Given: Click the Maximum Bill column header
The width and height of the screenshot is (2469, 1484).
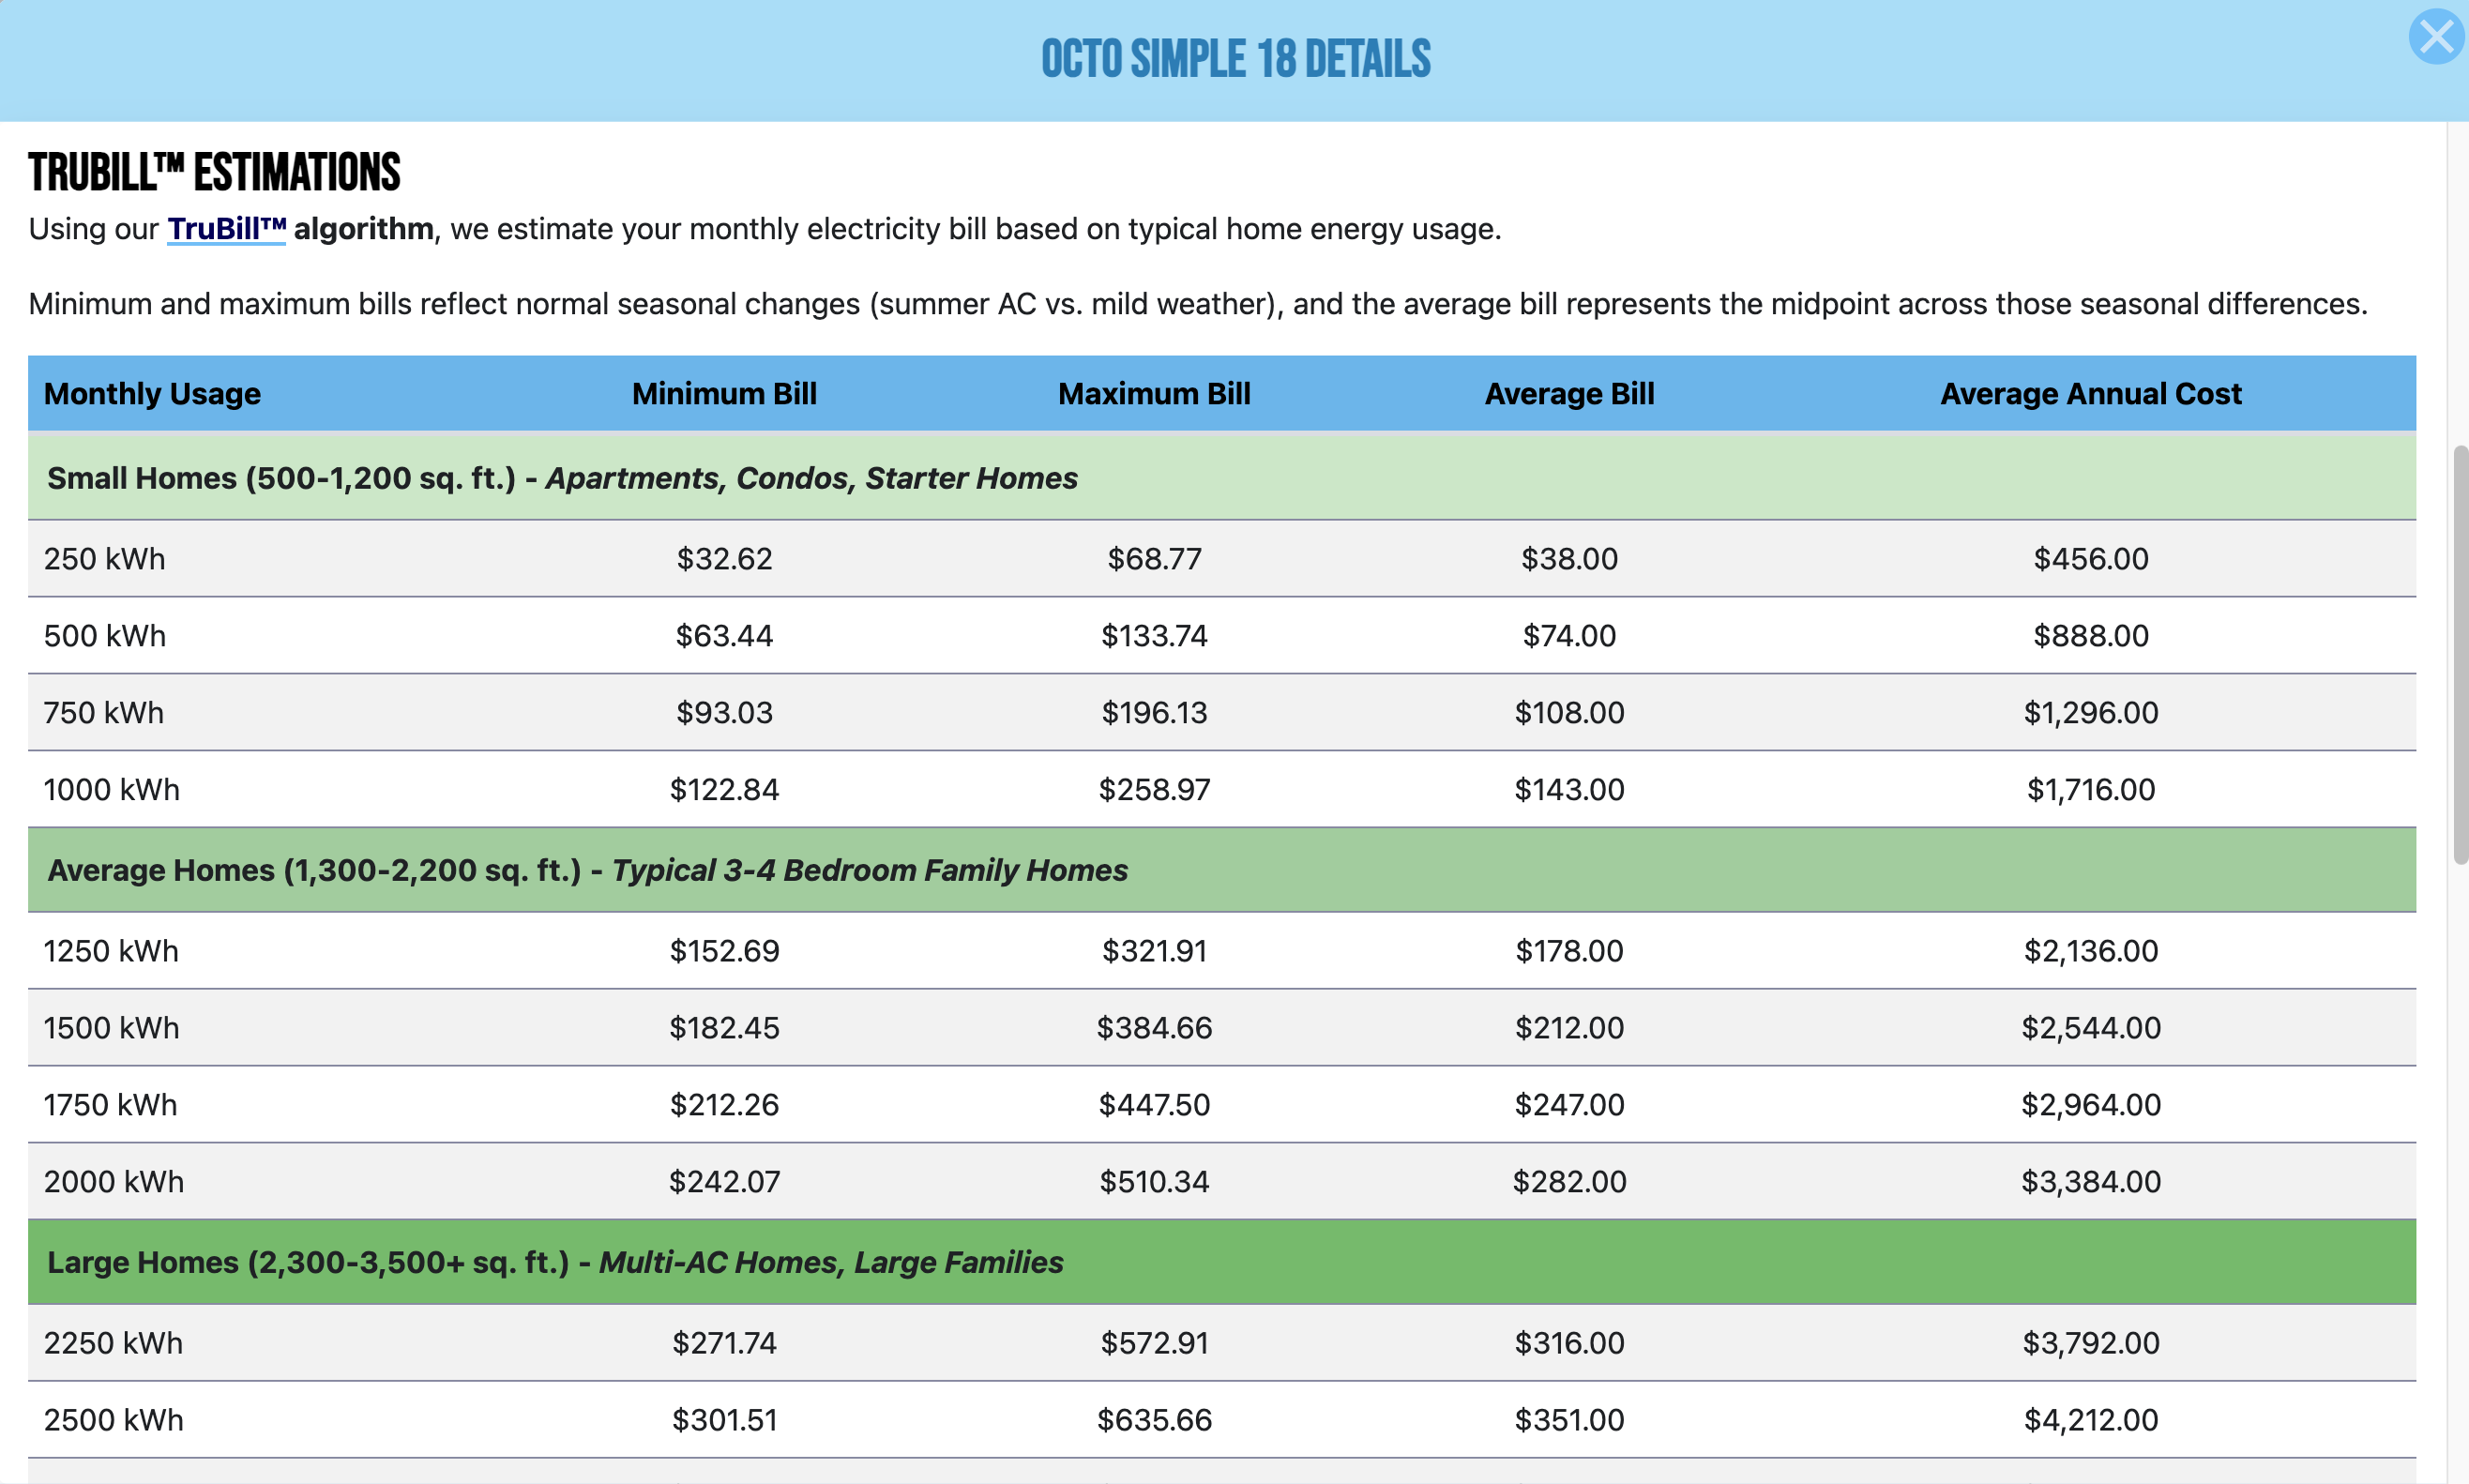Looking at the screenshot, I should point(1154,394).
